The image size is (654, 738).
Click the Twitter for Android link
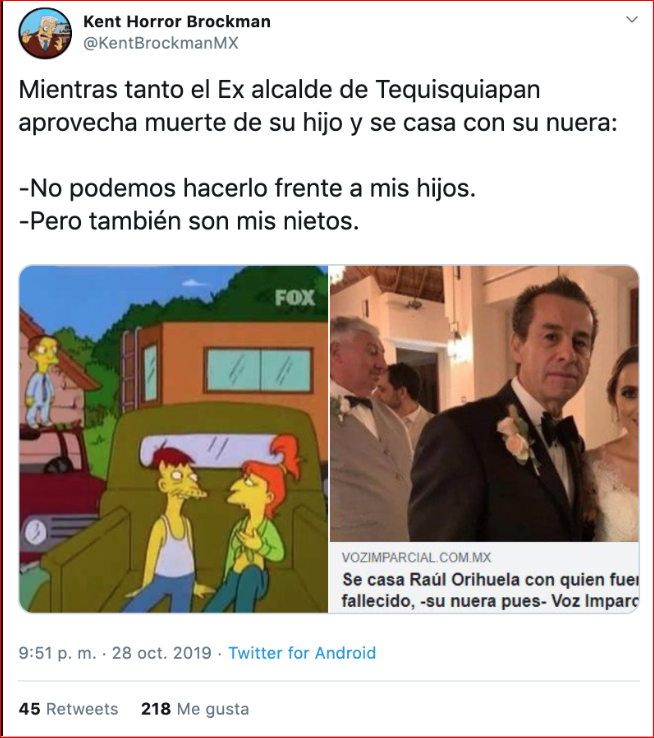click(x=302, y=653)
